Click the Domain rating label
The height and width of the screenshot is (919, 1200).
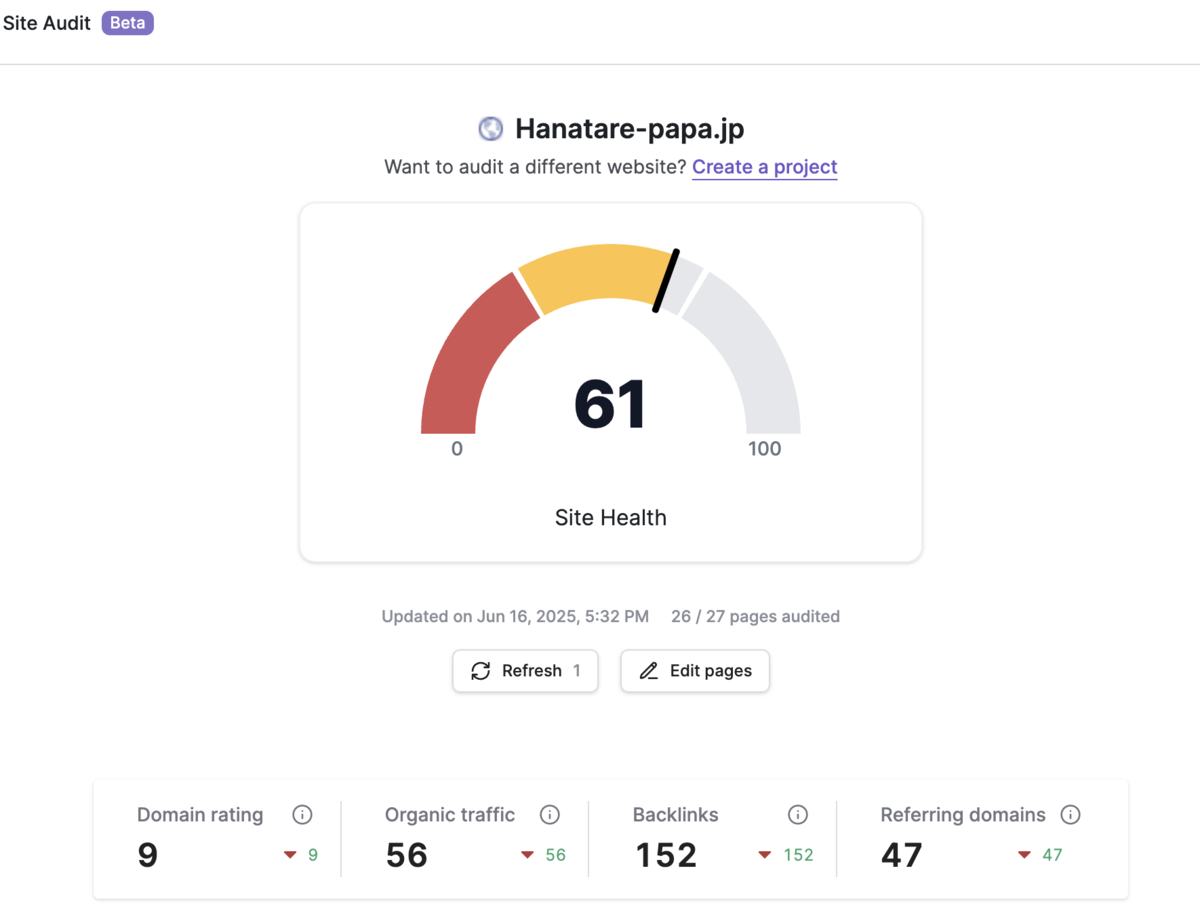pyautogui.click(x=200, y=815)
